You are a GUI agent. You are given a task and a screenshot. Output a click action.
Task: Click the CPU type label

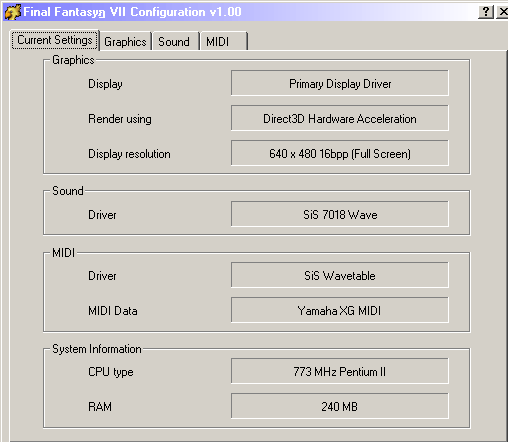point(111,372)
